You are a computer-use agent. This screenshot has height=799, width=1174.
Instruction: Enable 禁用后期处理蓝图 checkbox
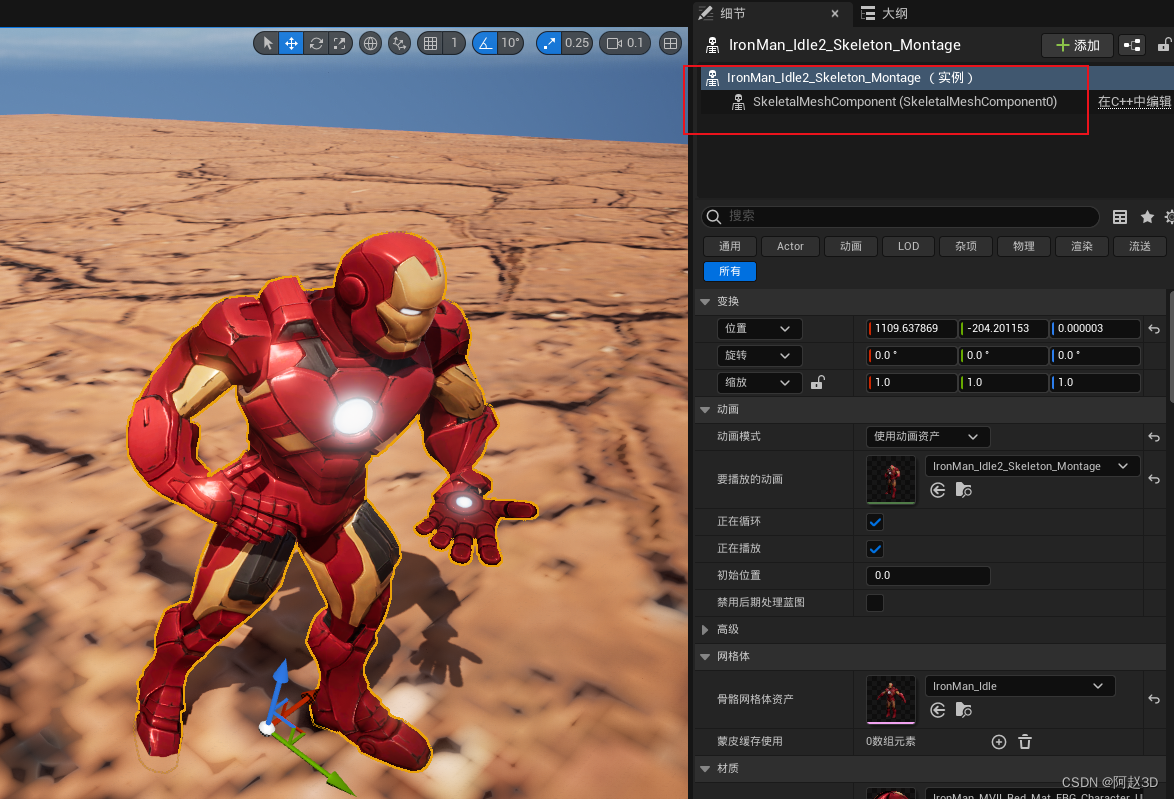(x=875, y=603)
